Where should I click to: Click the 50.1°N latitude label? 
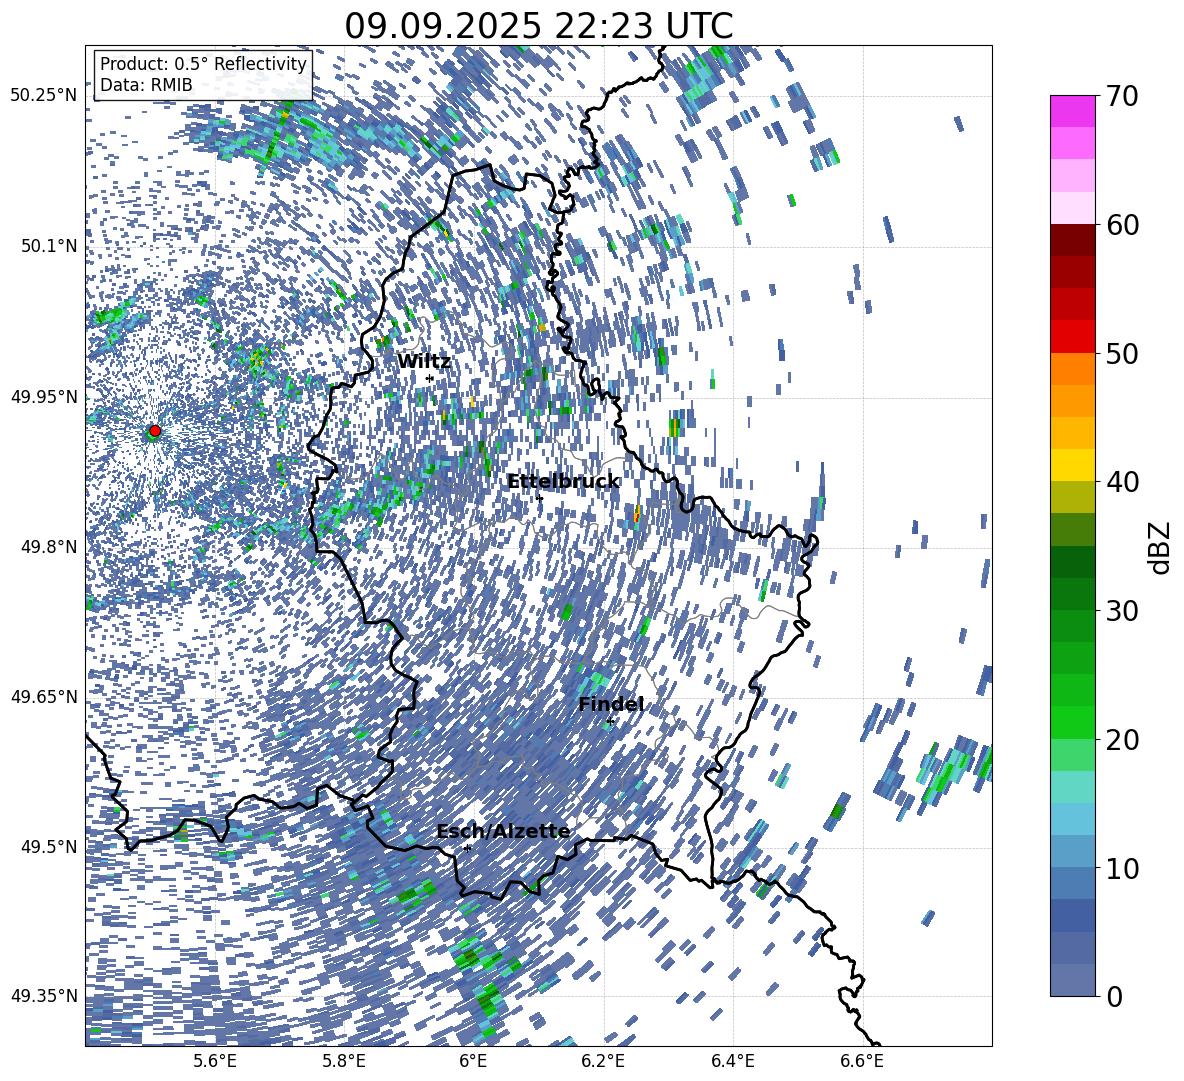pos(48,246)
